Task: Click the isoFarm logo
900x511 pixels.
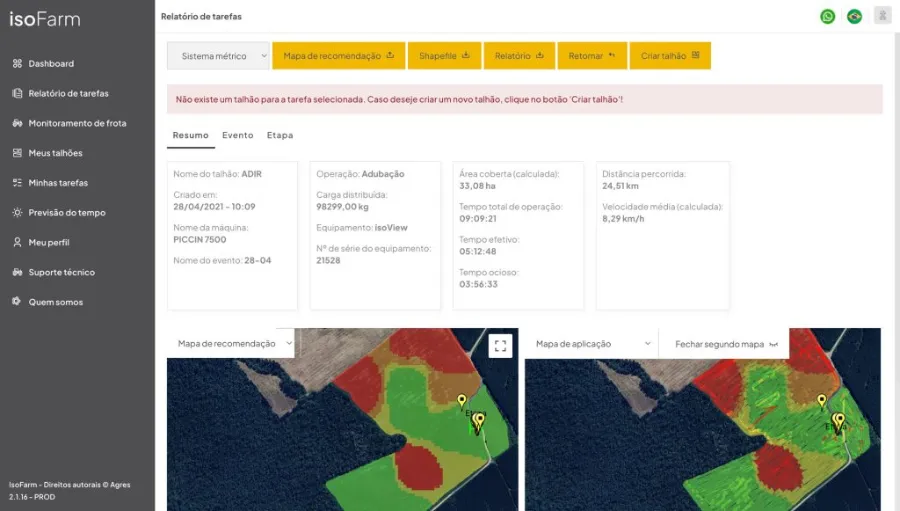Action: click(x=45, y=19)
